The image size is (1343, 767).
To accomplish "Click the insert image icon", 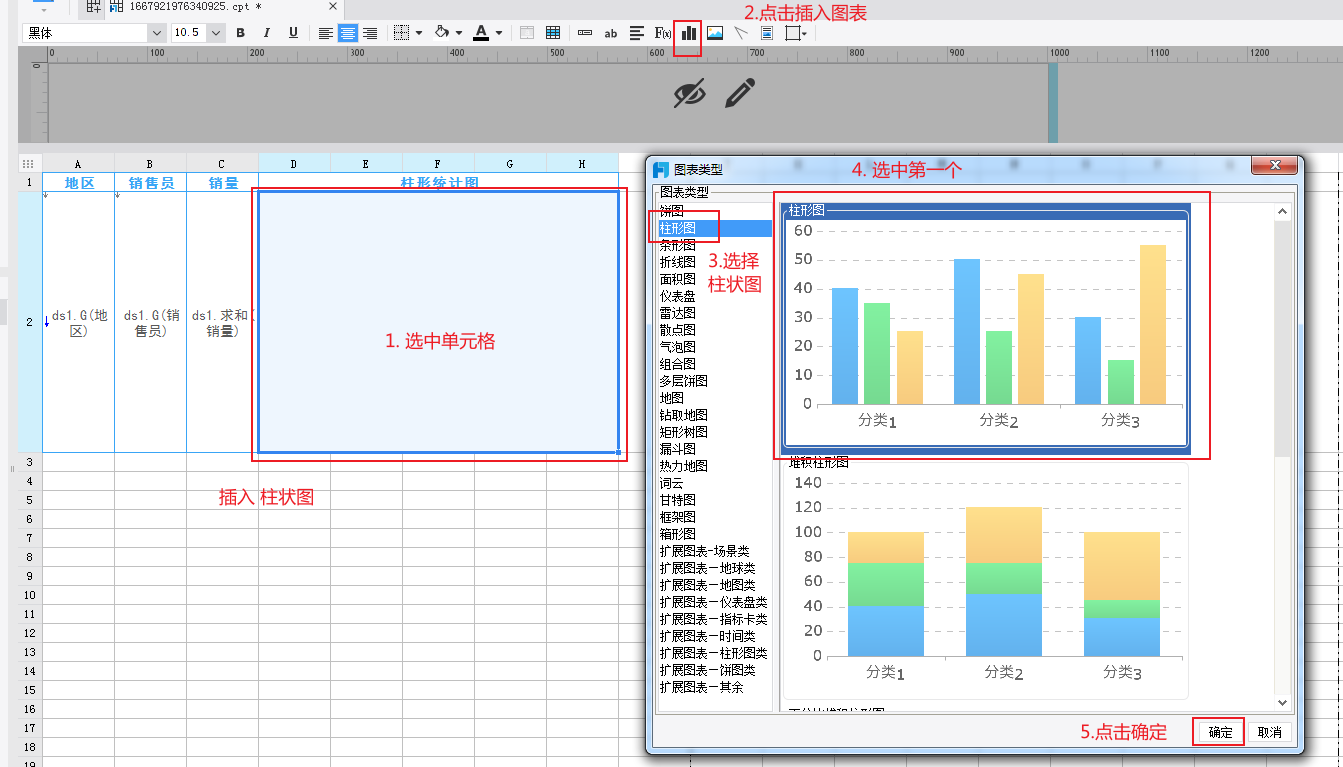I will [714, 33].
